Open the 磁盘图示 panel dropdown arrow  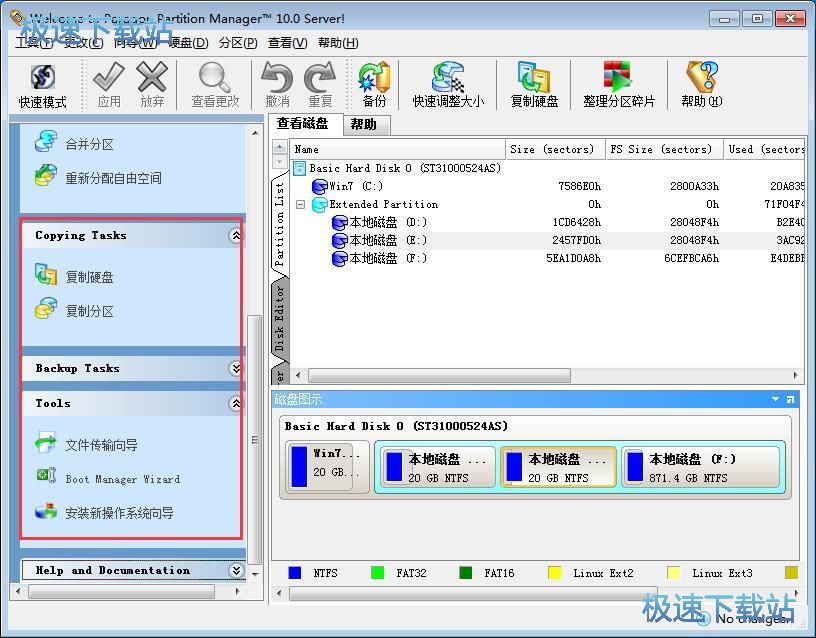tap(775, 399)
